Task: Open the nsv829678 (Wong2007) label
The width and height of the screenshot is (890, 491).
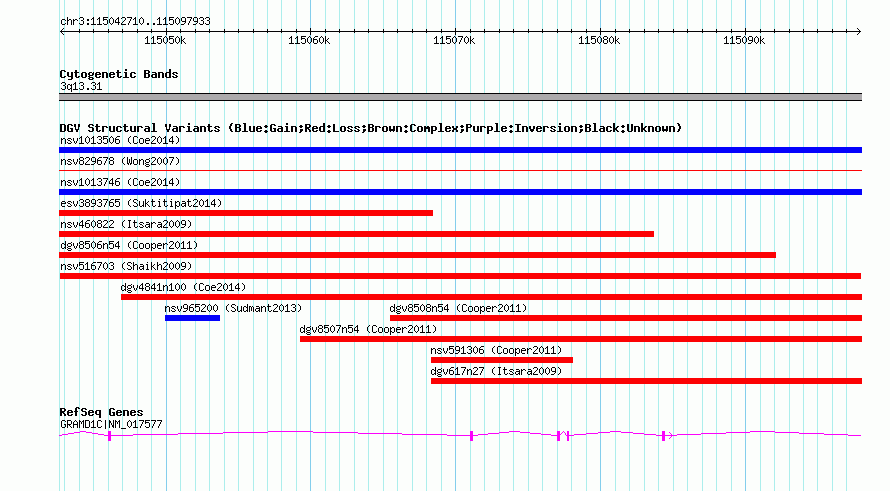Action: tap(120, 161)
